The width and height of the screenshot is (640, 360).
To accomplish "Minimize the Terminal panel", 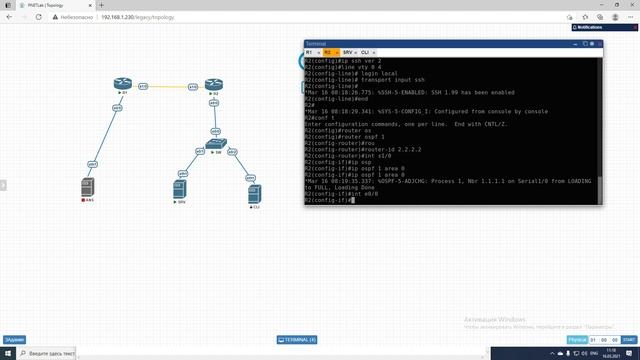I will pos(575,44).
